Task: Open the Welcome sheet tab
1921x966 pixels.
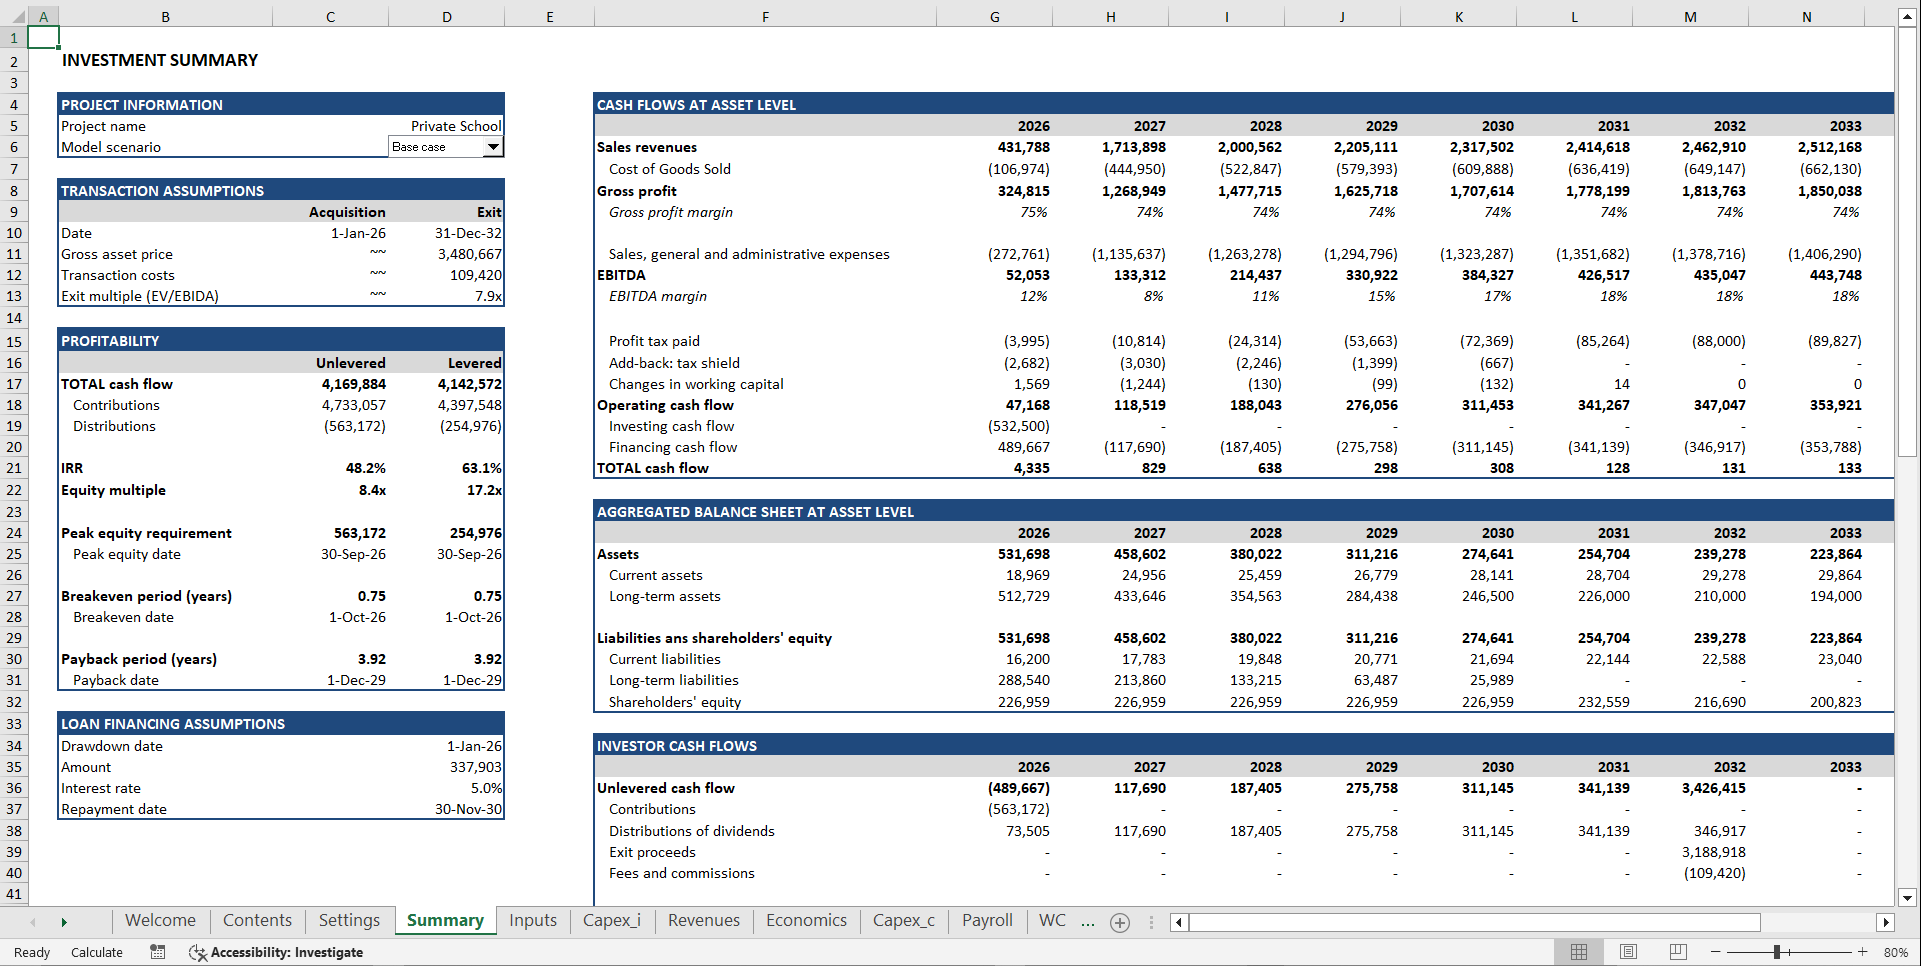Action: click(x=160, y=920)
